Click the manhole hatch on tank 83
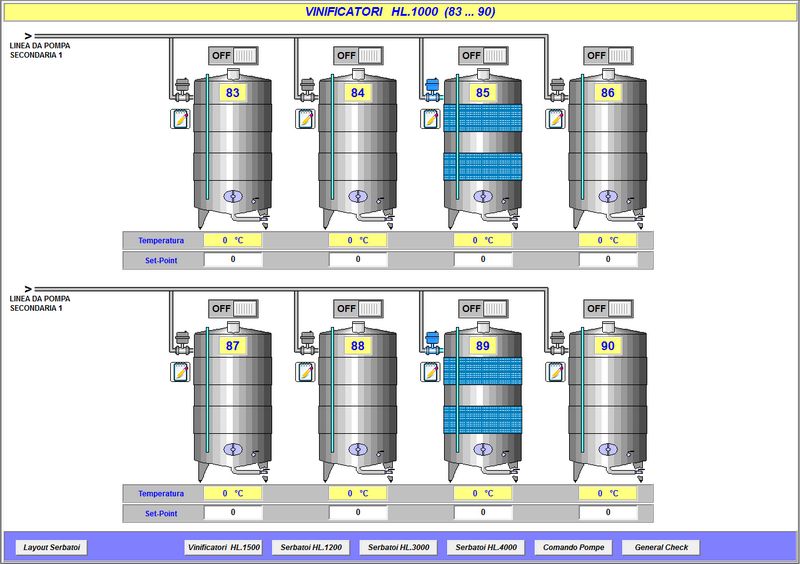Image resolution: width=800 pixels, height=564 pixels. pyautogui.click(x=233, y=196)
